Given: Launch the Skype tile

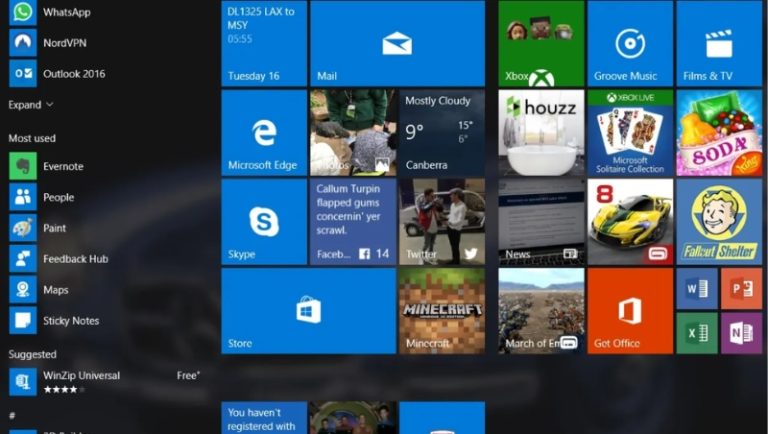Looking at the screenshot, I should coord(264,222).
